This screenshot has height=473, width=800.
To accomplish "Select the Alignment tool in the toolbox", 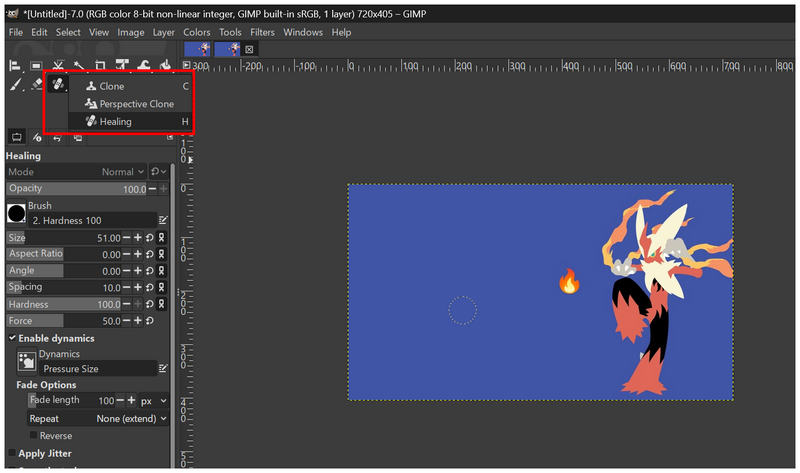I will coord(15,65).
